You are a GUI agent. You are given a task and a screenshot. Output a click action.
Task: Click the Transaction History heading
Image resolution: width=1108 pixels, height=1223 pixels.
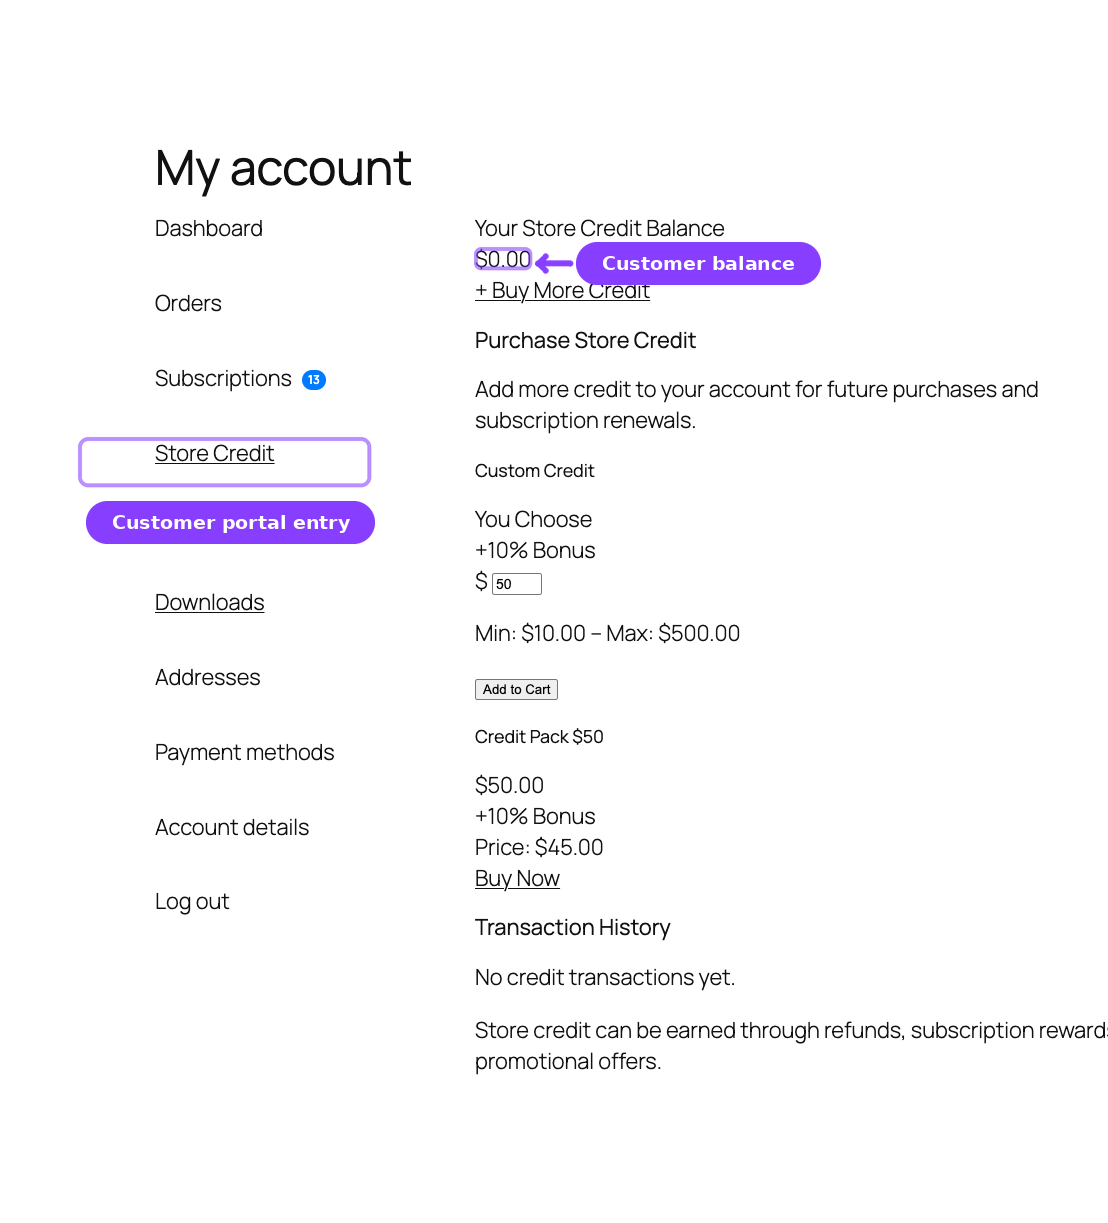pos(572,927)
